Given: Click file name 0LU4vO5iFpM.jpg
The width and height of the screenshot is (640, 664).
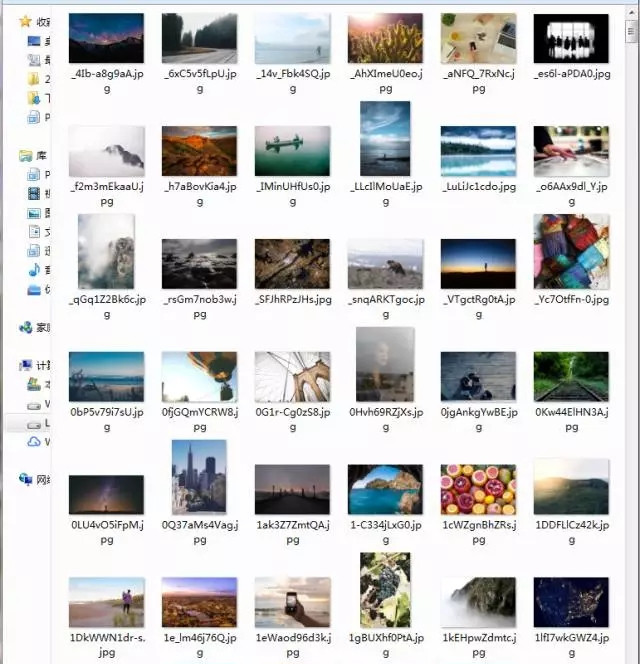Looking at the screenshot, I should pos(107,532).
